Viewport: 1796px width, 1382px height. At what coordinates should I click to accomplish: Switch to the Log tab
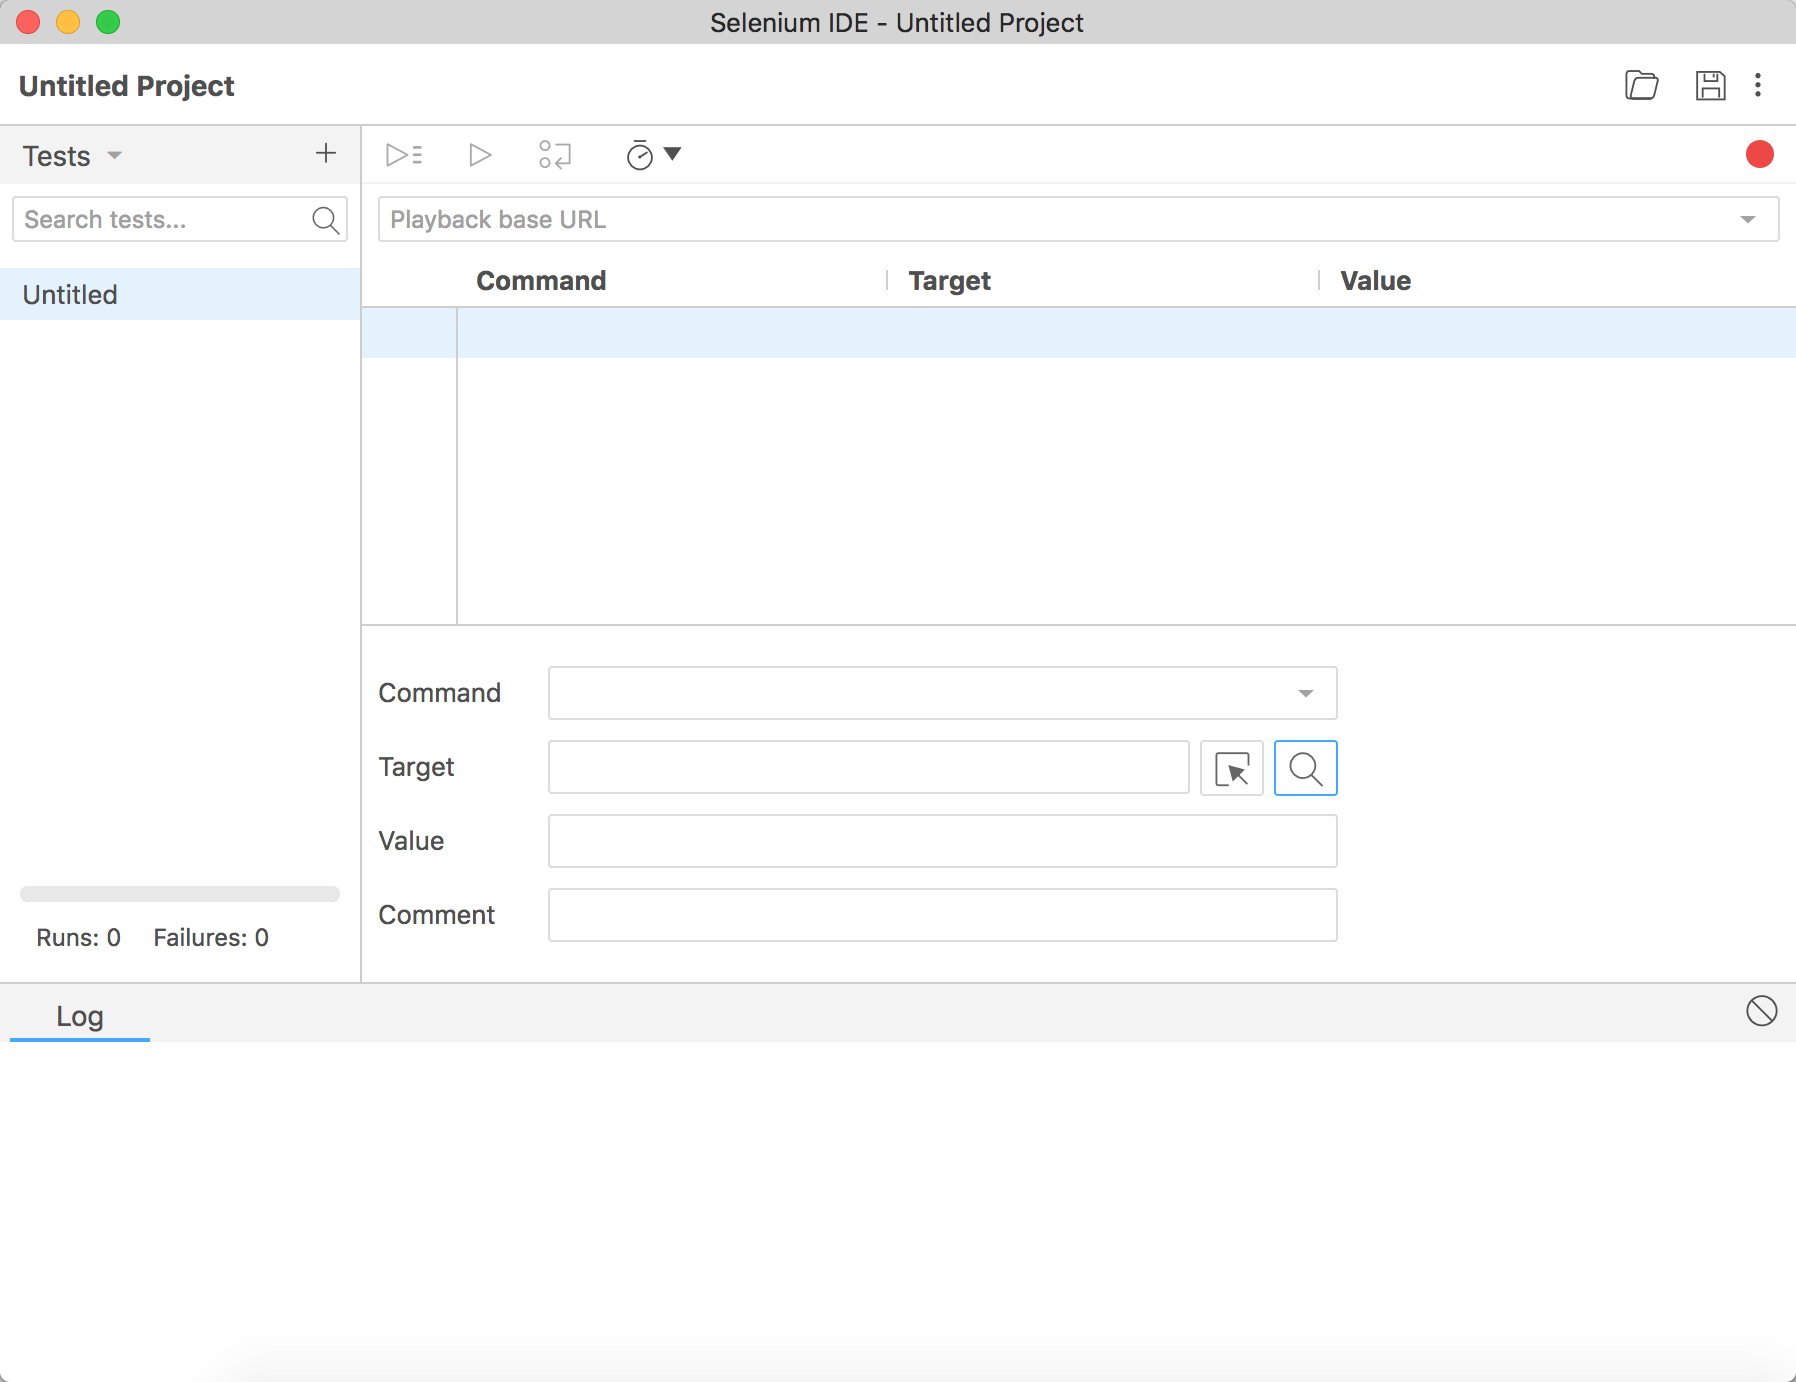tap(80, 1016)
